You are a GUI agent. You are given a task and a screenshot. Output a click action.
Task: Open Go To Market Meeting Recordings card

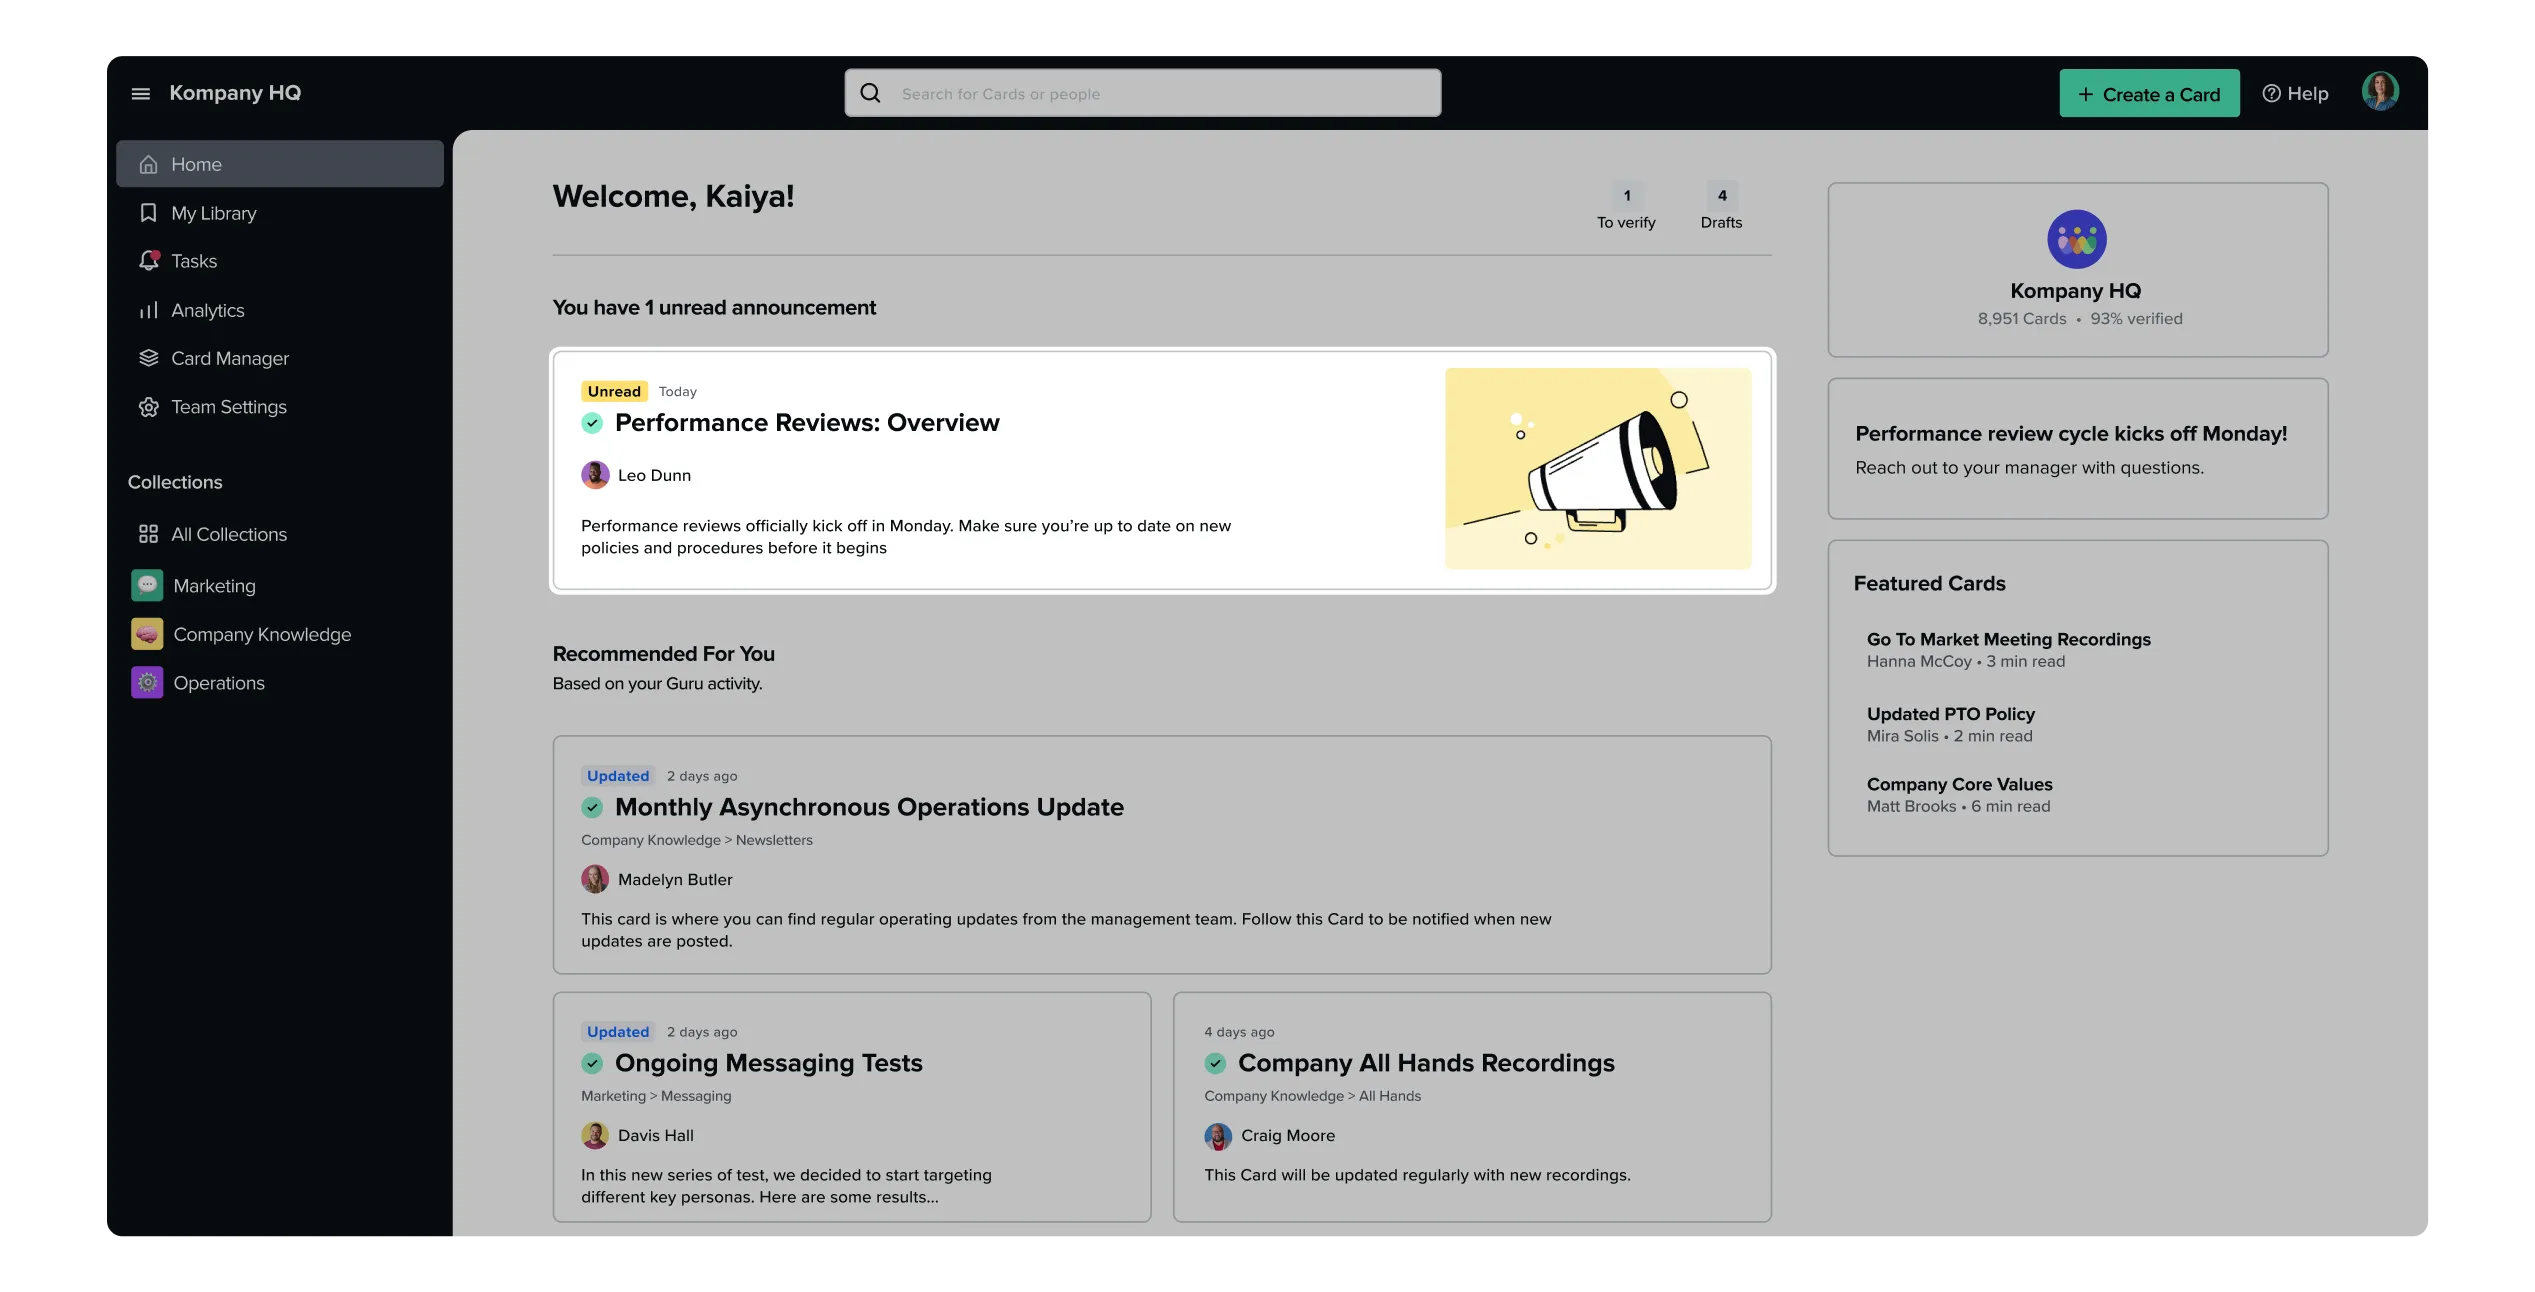(x=2009, y=639)
